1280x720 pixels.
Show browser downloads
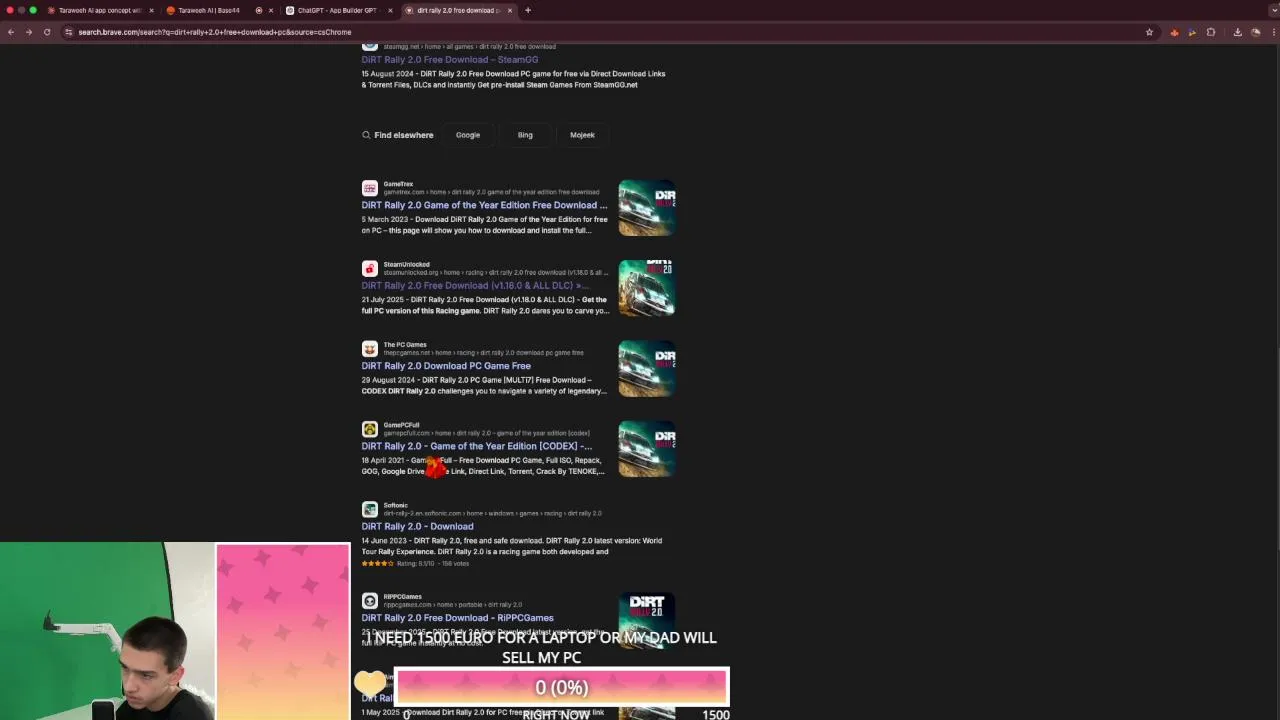point(1237,32)
